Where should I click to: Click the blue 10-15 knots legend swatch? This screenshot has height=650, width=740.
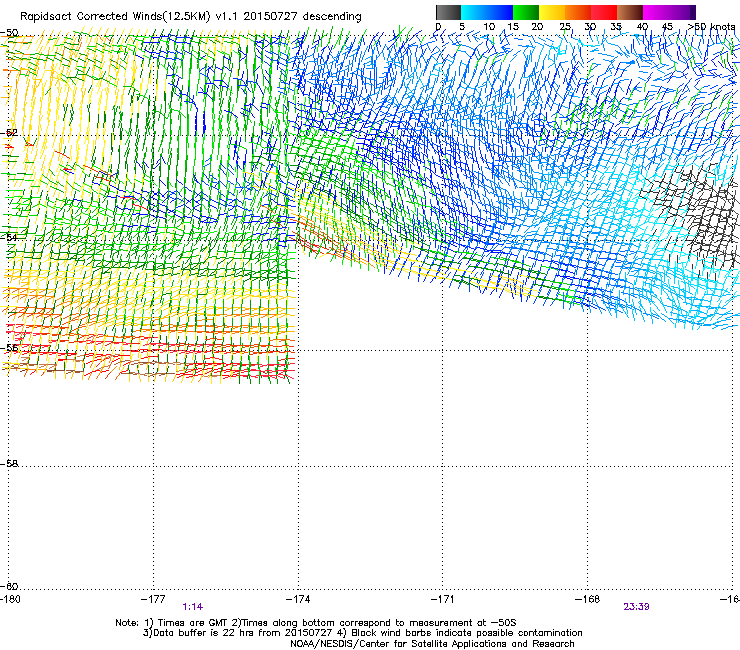pyautogui.click(x=500, y=12)
